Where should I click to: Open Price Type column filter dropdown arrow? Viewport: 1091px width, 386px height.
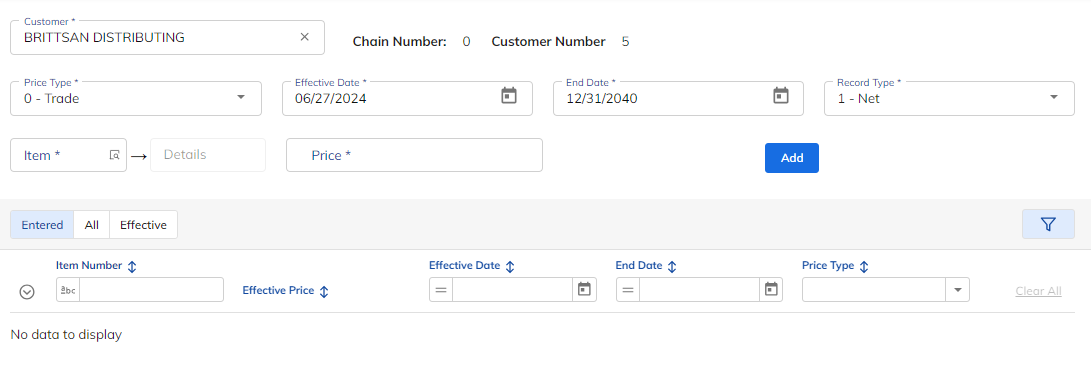click(957, 290)
